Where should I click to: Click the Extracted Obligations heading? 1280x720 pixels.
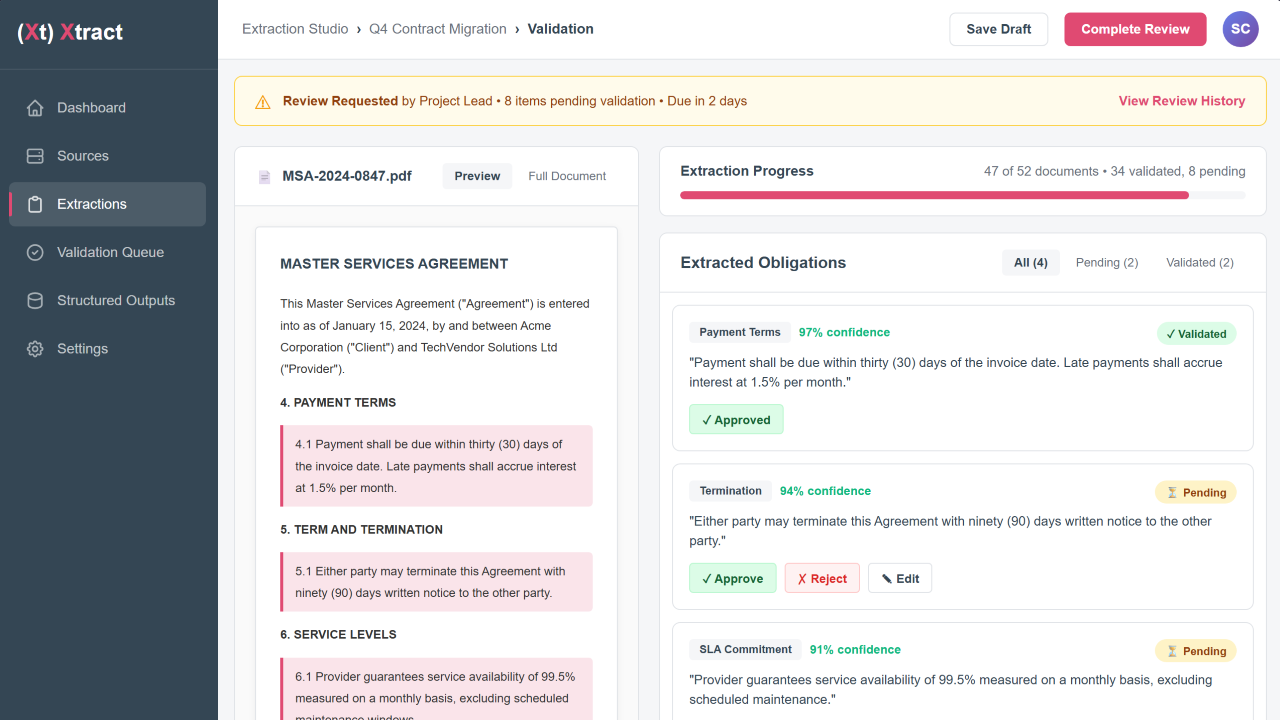pos(763,263)
